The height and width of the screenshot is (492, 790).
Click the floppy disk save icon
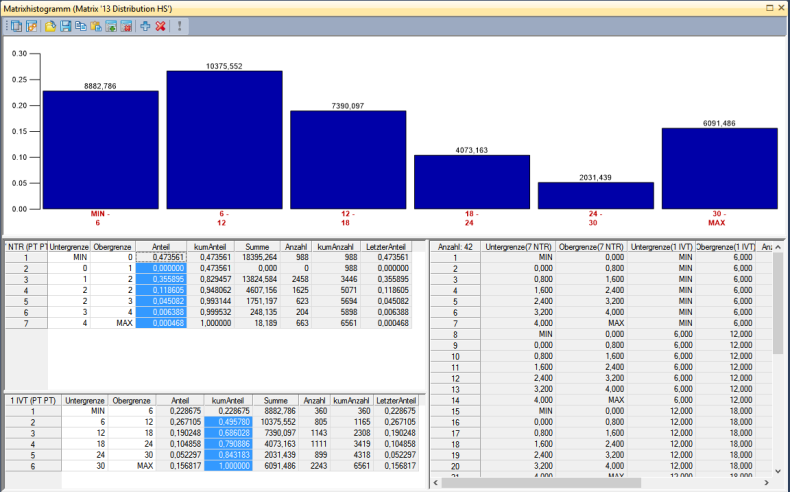(x=65, y=25)
